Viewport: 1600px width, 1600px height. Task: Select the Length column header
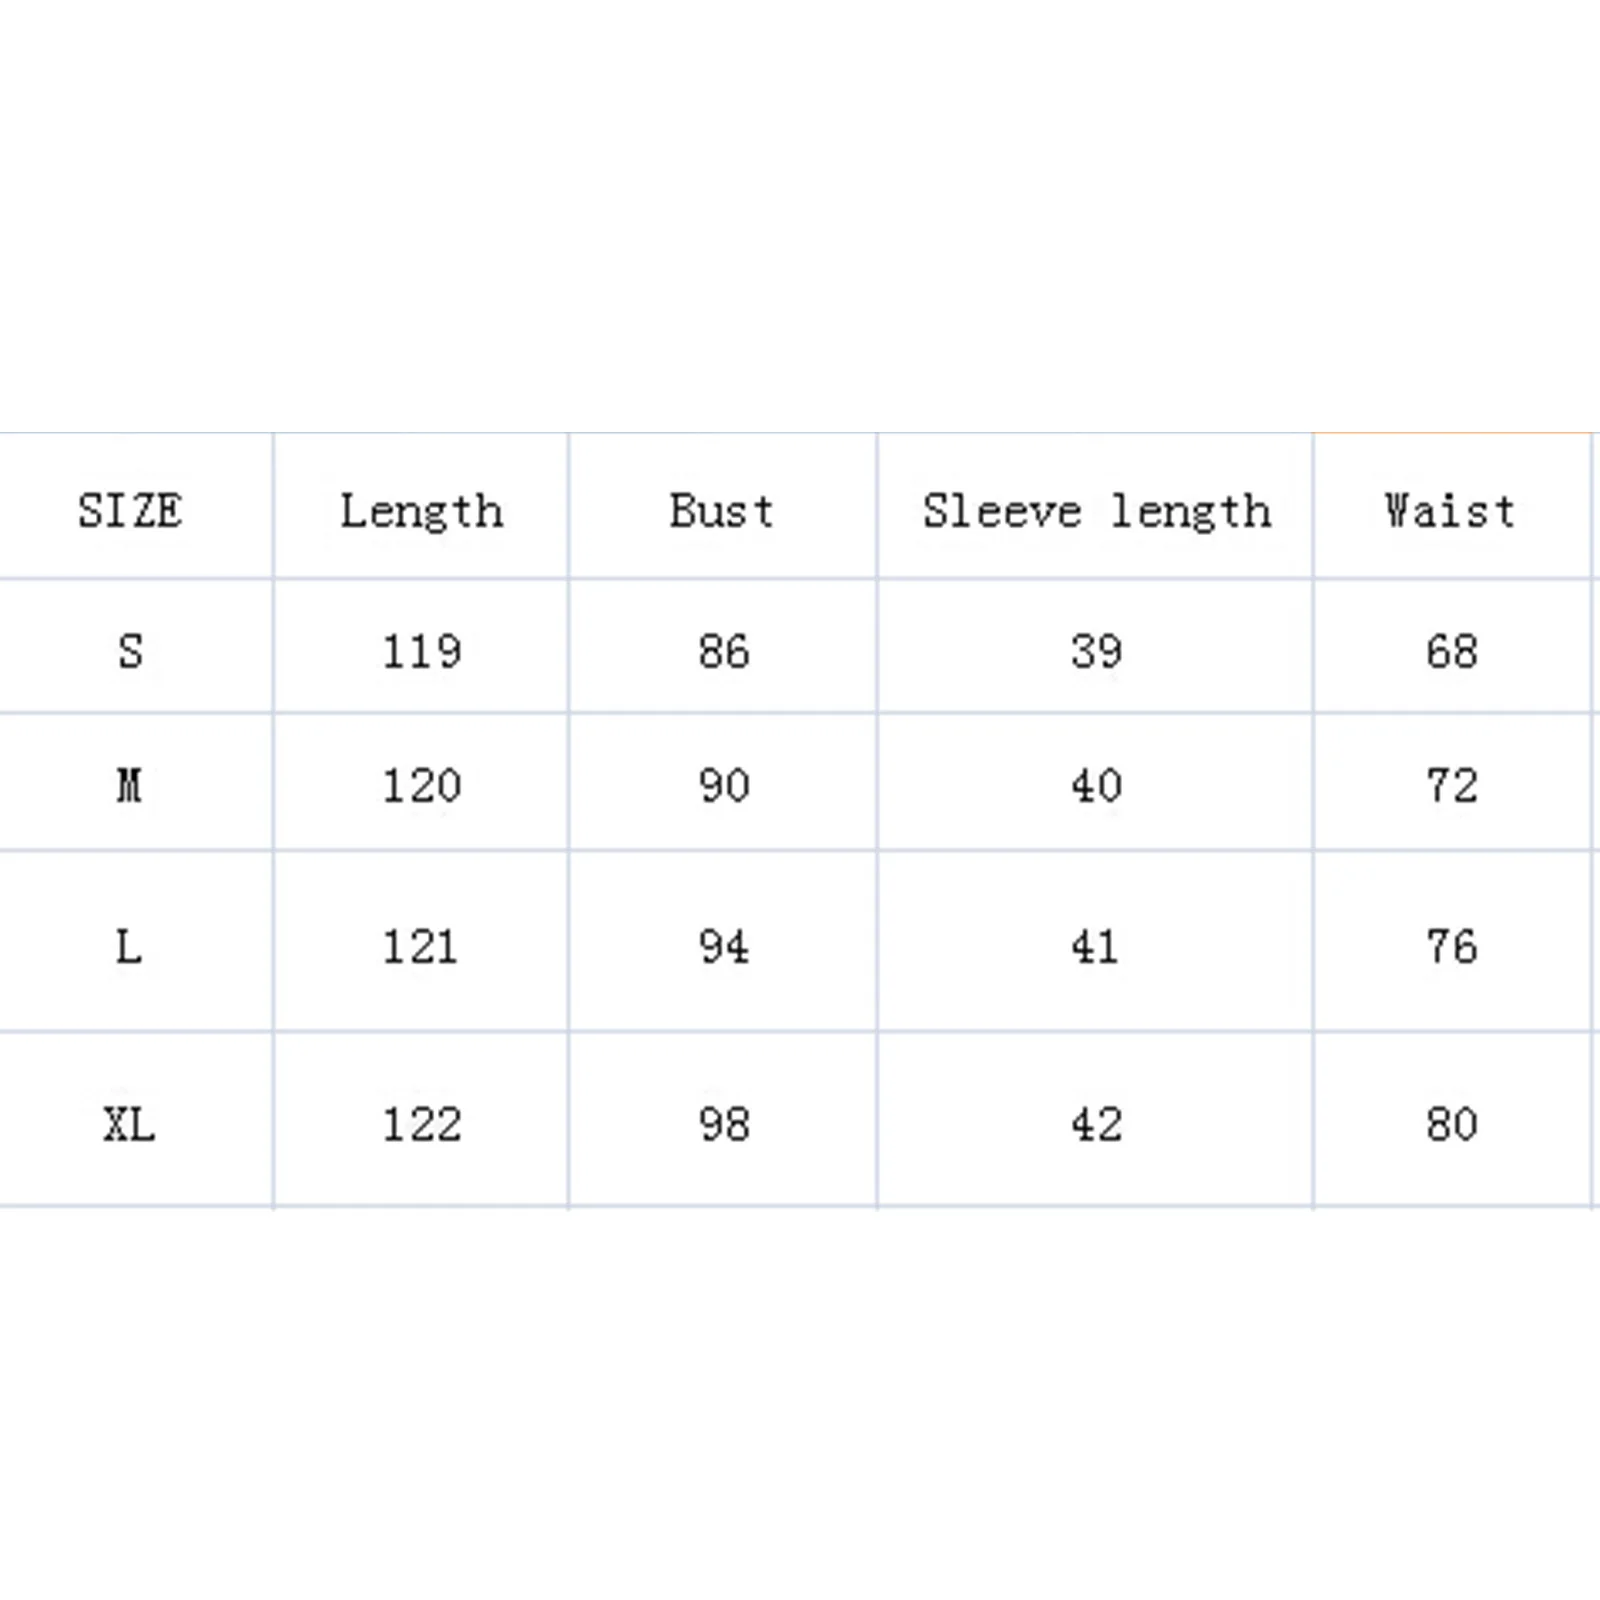click(421, 511)
